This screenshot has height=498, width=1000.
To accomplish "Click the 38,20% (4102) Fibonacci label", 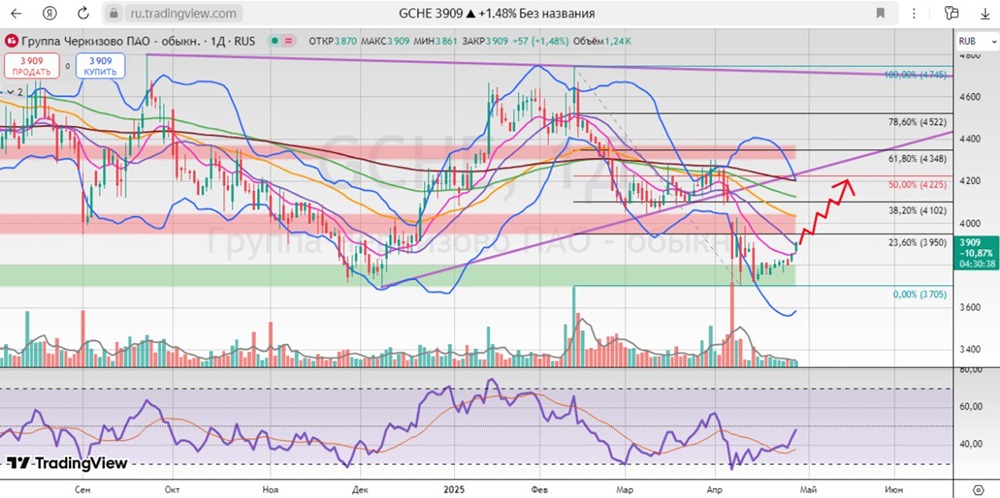I will click(917, 209).
